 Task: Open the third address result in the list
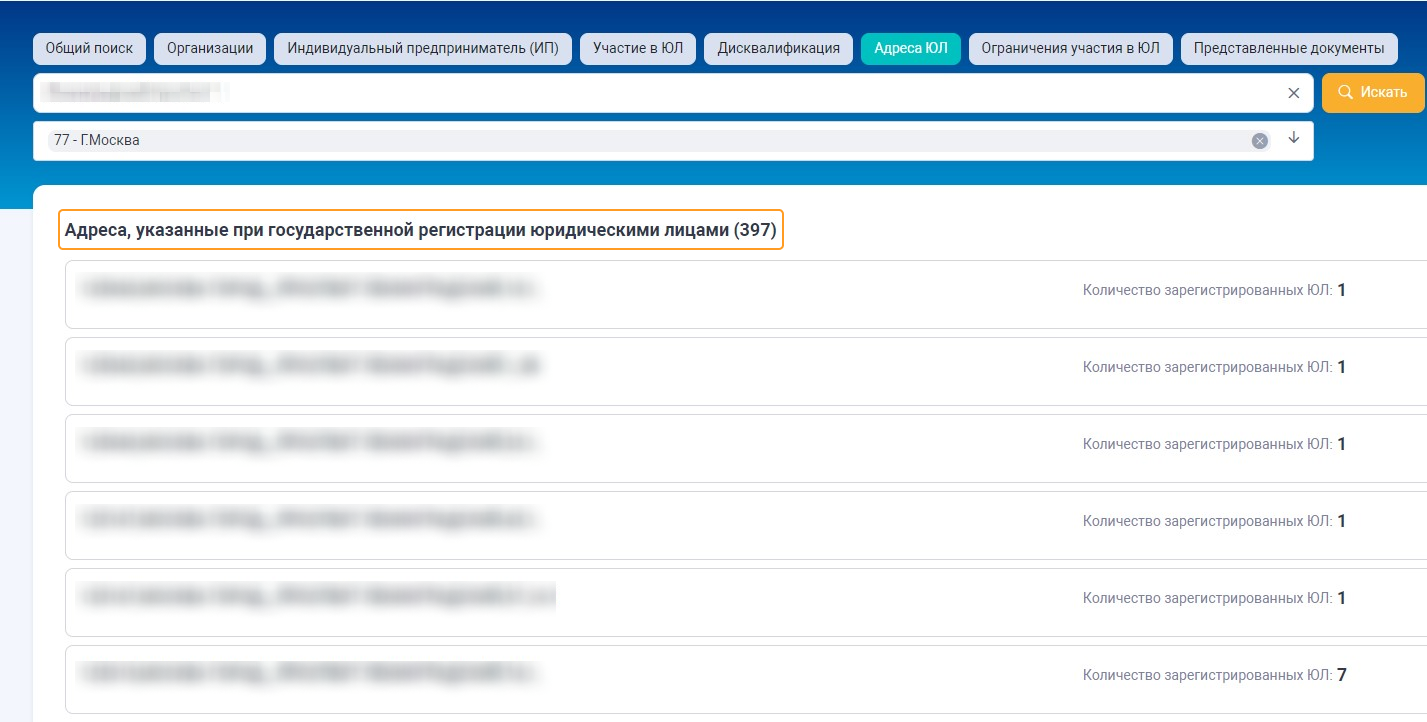[746, 448]
